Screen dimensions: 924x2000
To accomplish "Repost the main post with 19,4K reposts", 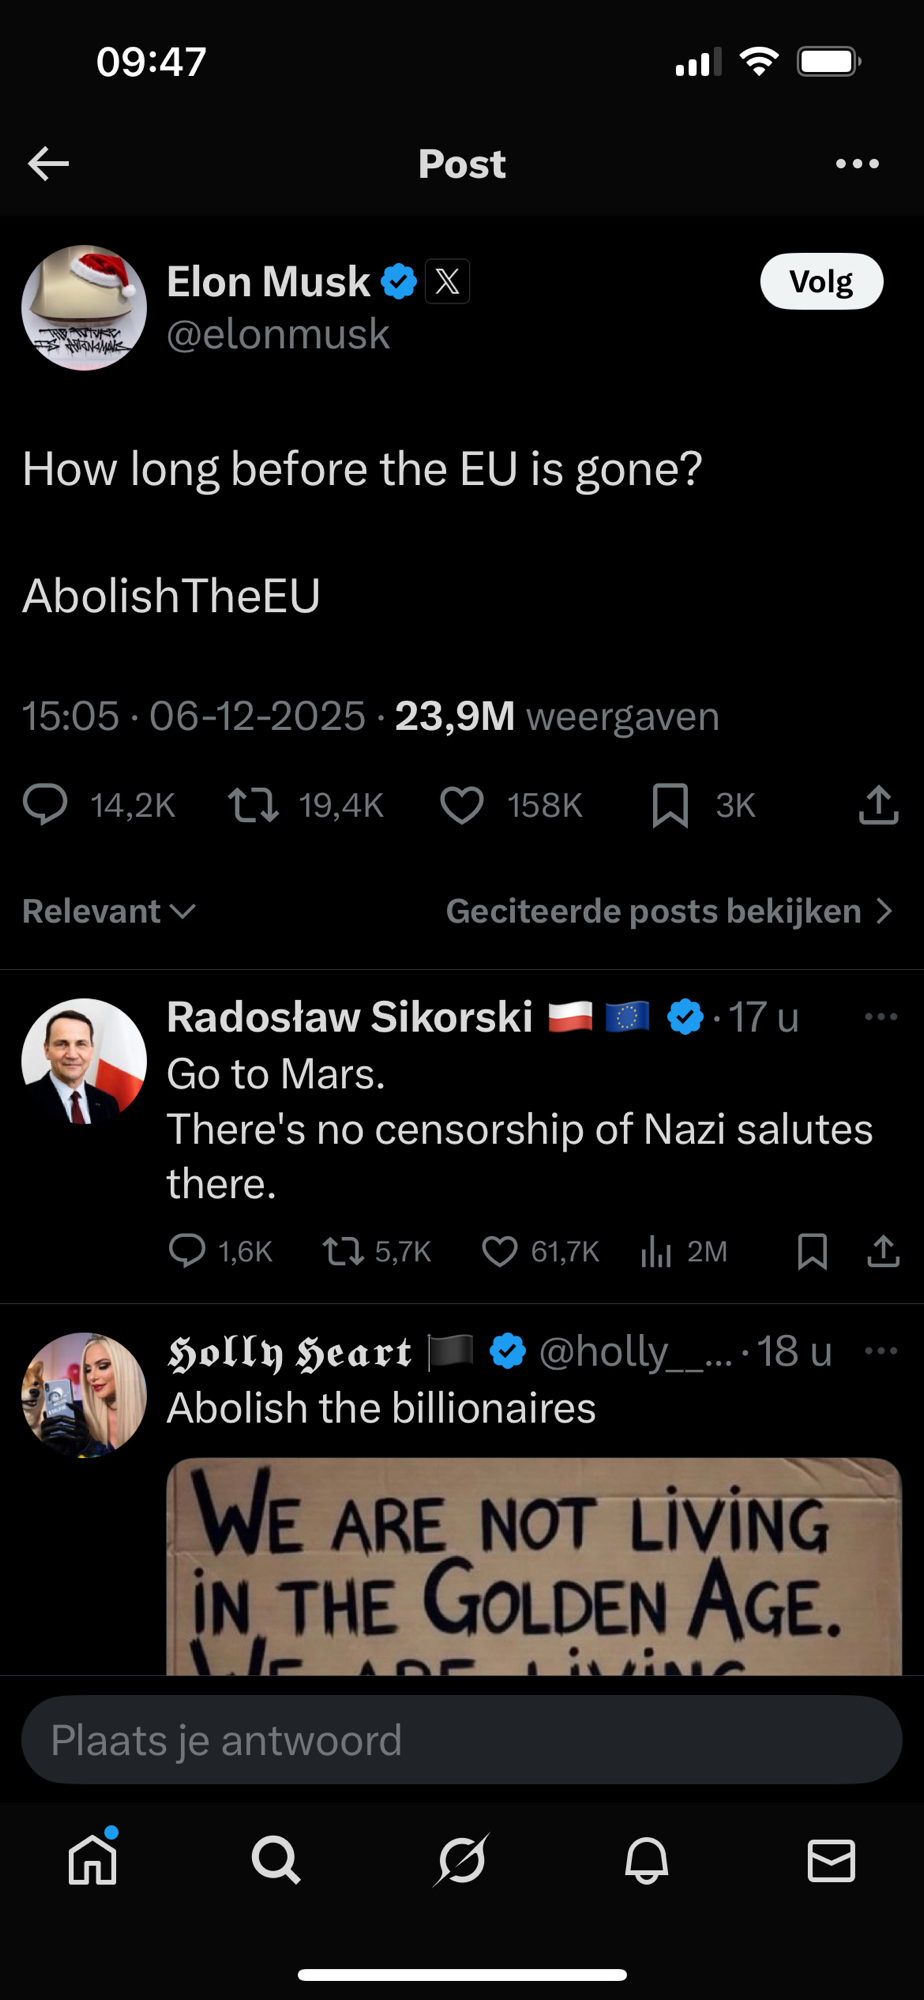I will tap(254, 805).
